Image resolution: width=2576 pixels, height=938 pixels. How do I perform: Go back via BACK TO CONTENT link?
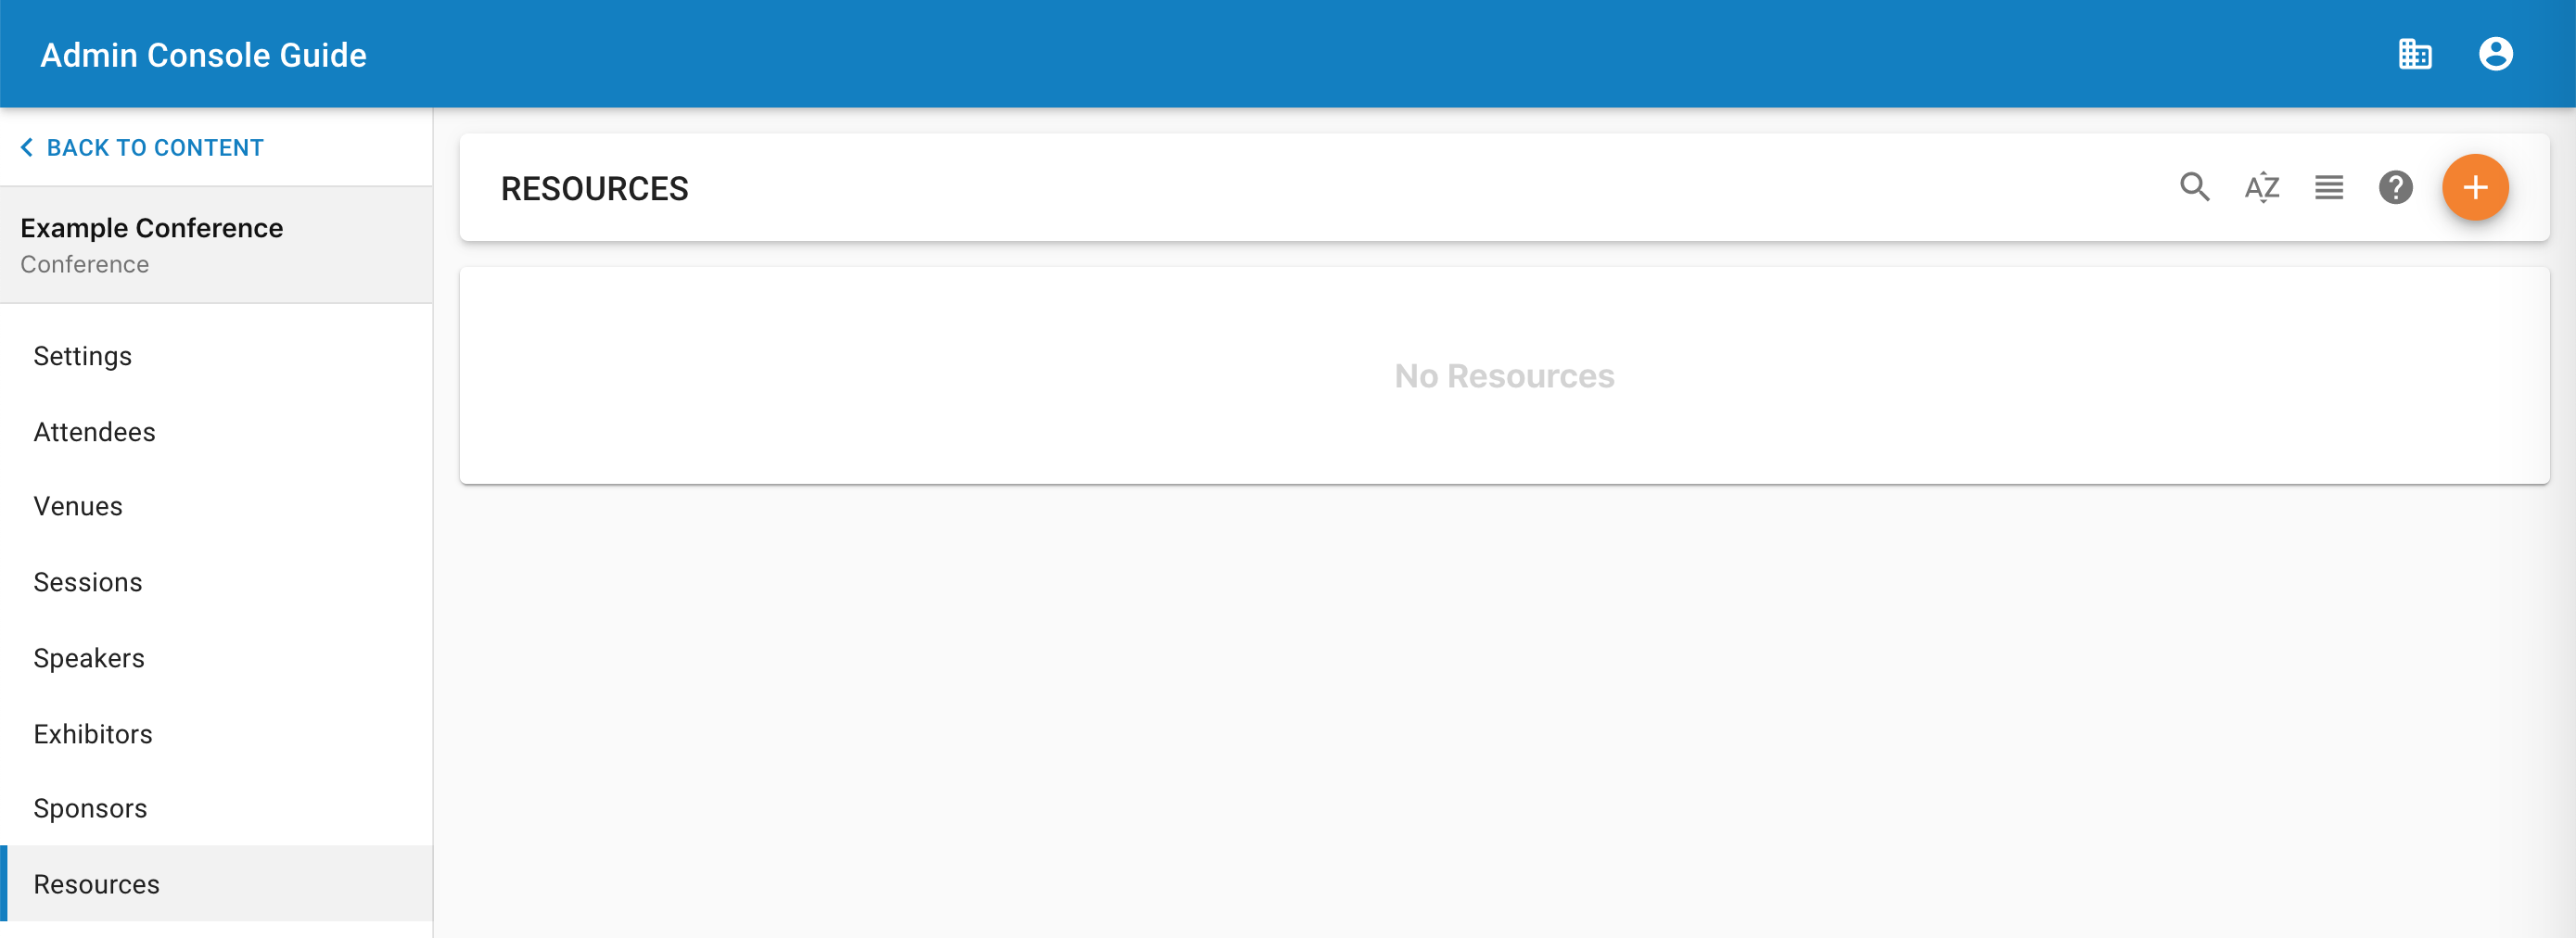coord(155,147)
